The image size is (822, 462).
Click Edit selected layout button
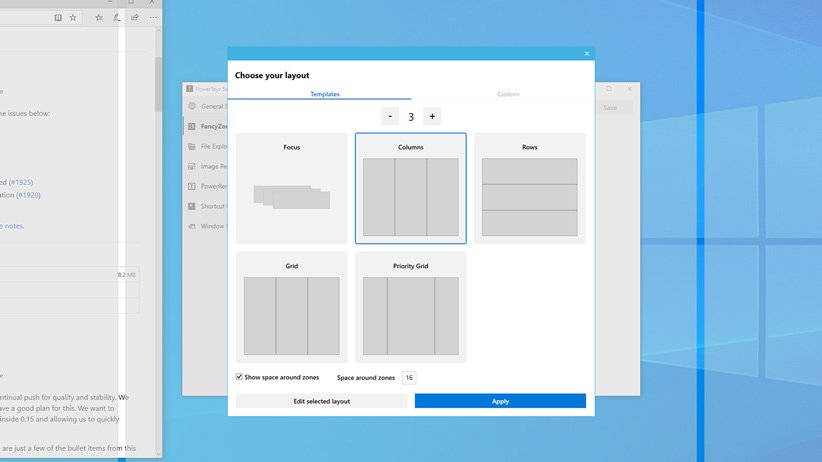(x=321, y=401)
